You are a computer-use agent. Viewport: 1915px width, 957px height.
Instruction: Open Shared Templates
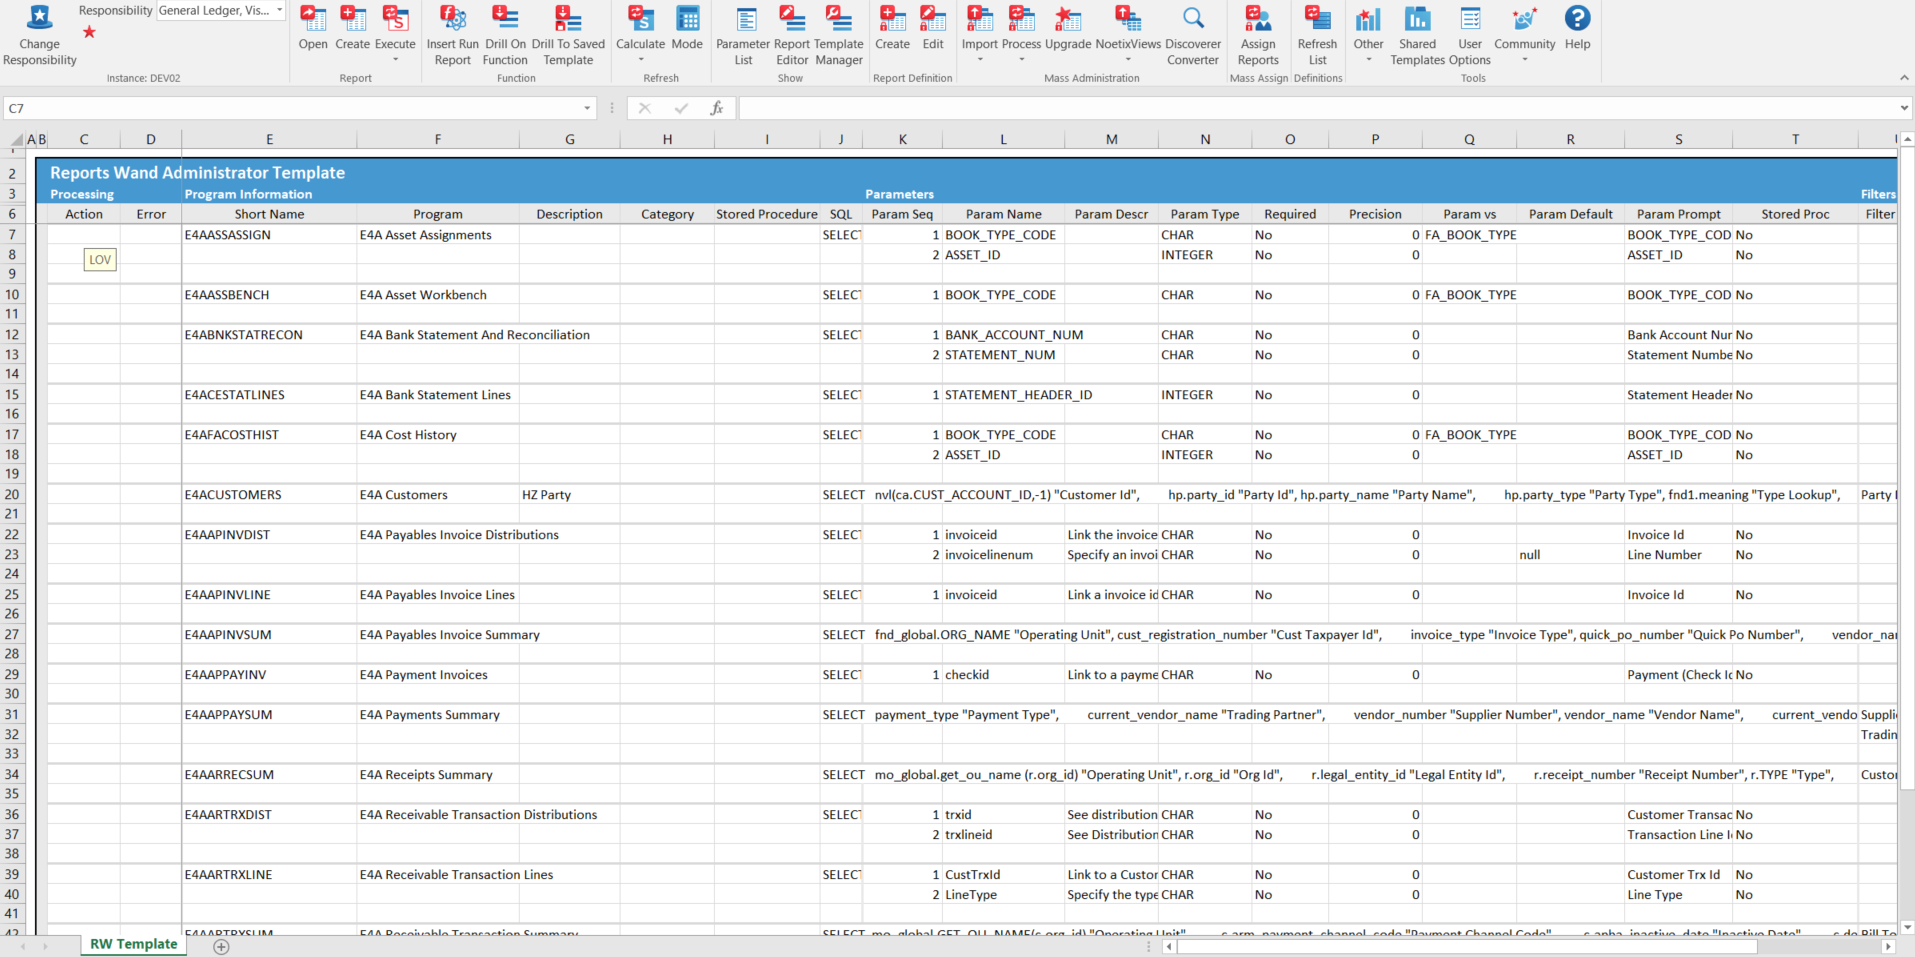click(x=1417, y=35)
